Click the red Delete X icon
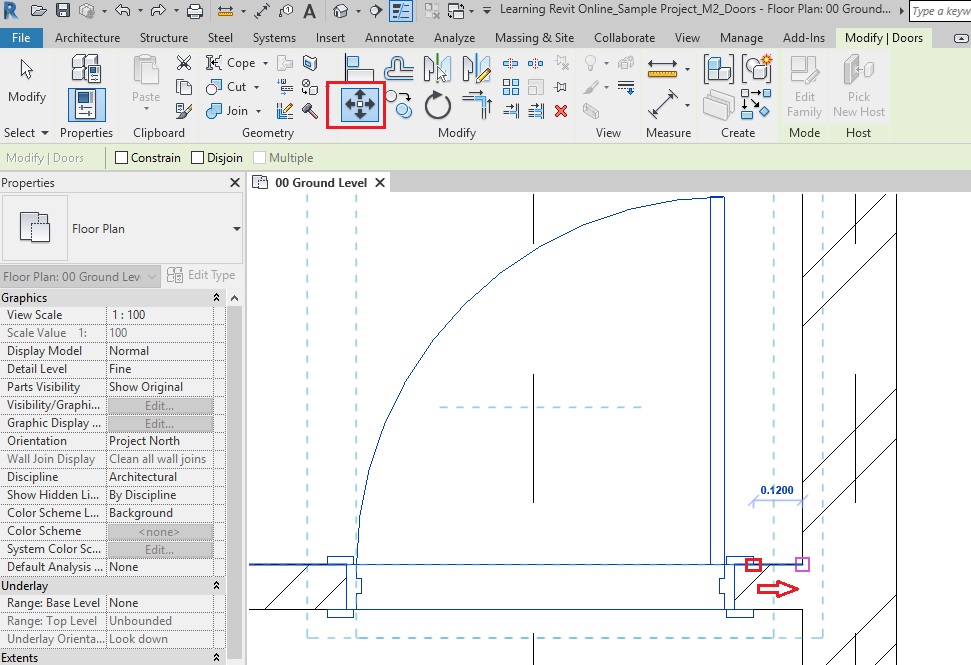The height and width of the screenshot is (665, 971). pyautogui.click(x=561, y=111)
